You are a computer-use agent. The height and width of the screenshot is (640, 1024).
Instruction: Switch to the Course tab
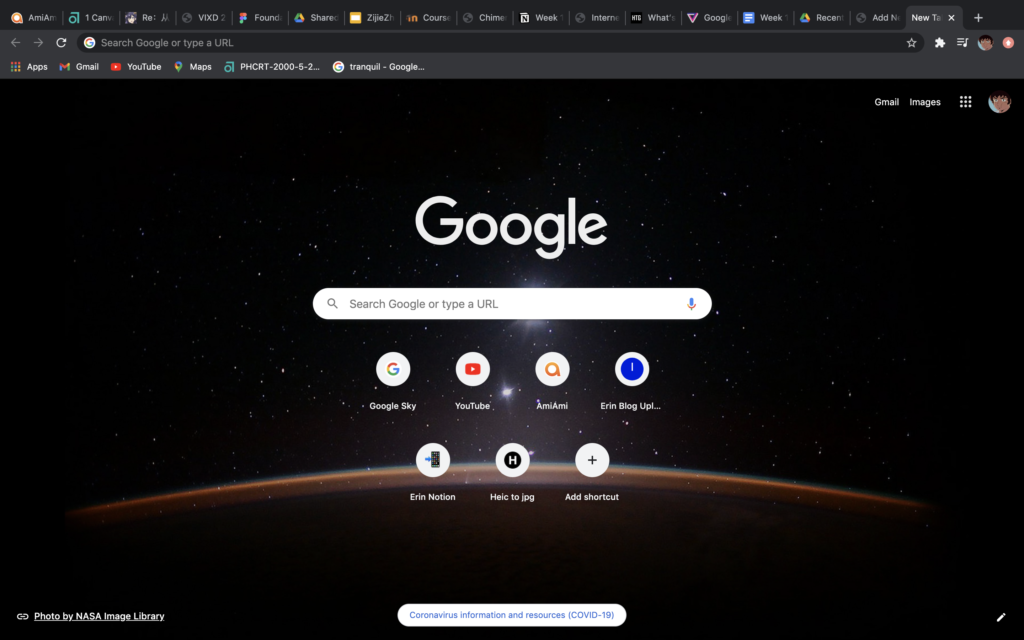428,18
